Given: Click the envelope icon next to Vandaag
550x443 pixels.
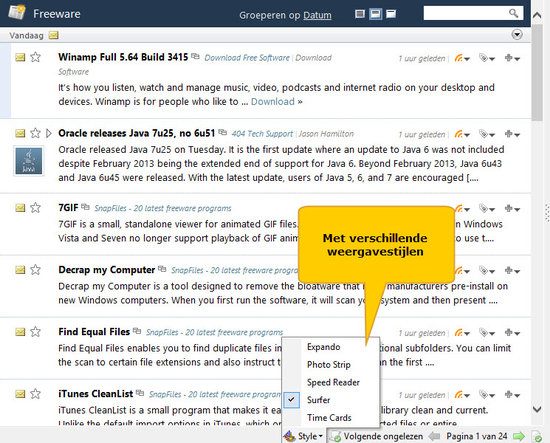Looking at the screenshot, I should [x=54, y=35].
